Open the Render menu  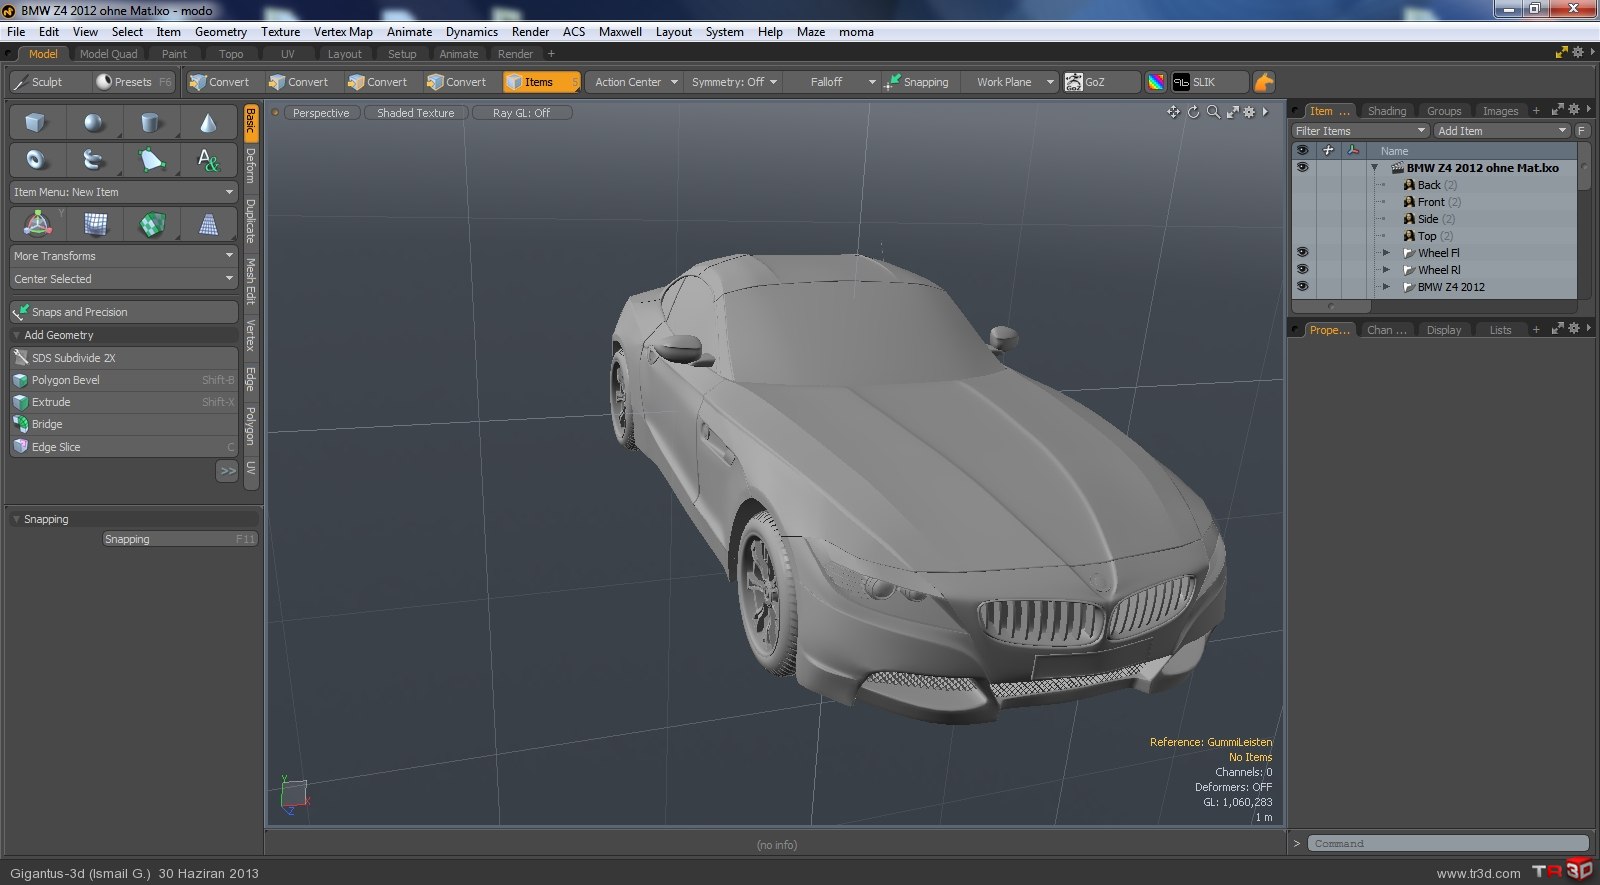(530, 32)
